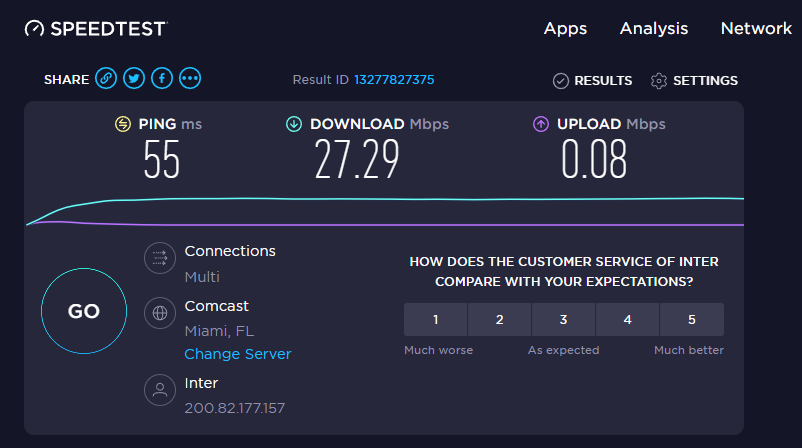Viewport: 802px width, 448px height.
Task: Click the IP address 200.82.177.157
Action: 235,408
